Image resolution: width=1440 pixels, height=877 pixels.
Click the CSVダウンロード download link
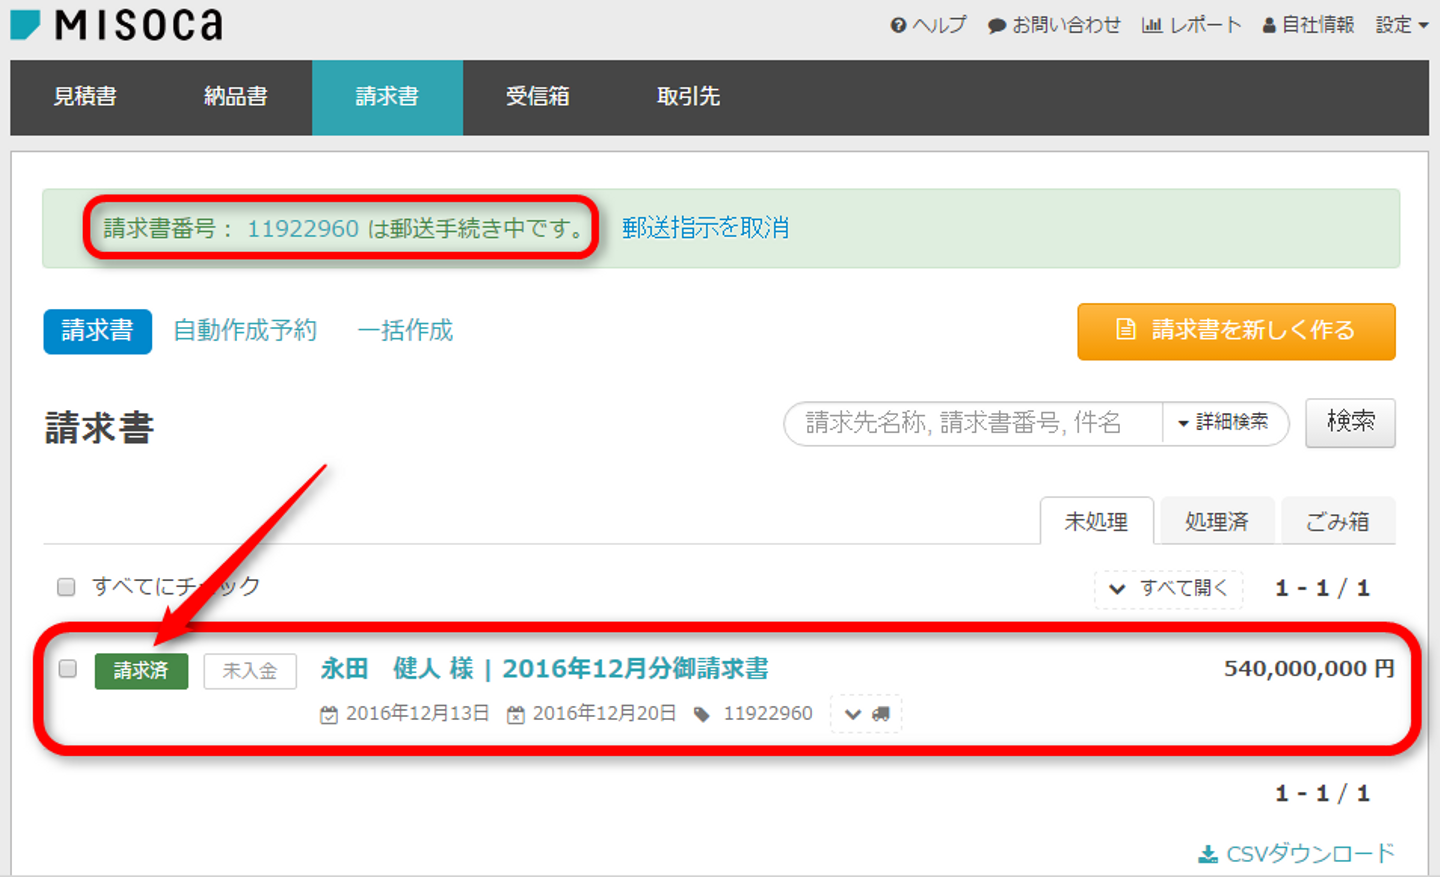(x=1297, y=854)
